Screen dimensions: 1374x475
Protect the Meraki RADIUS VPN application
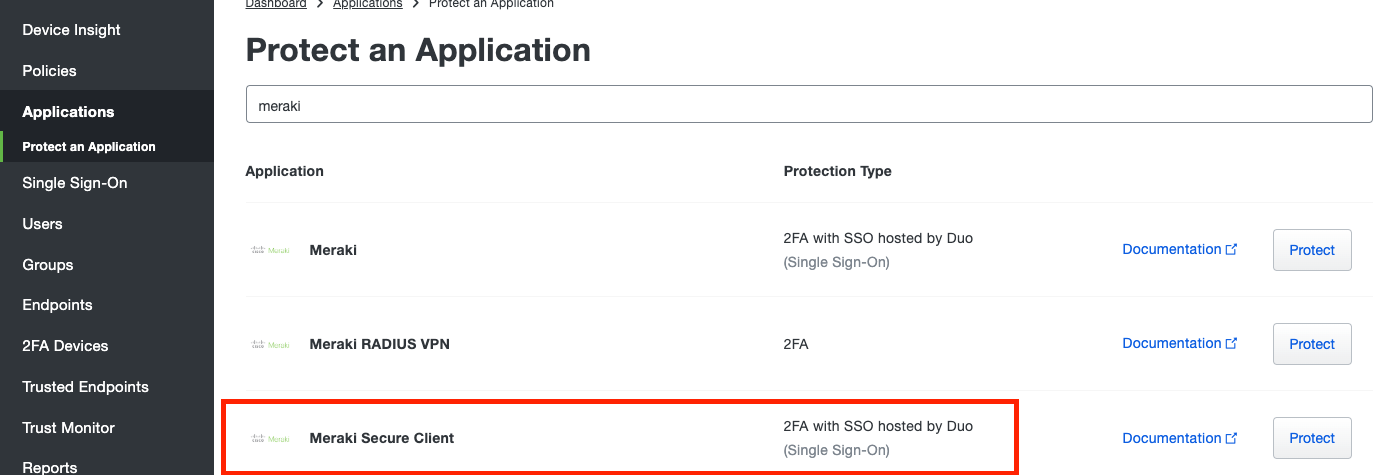tap(1312, 344)
